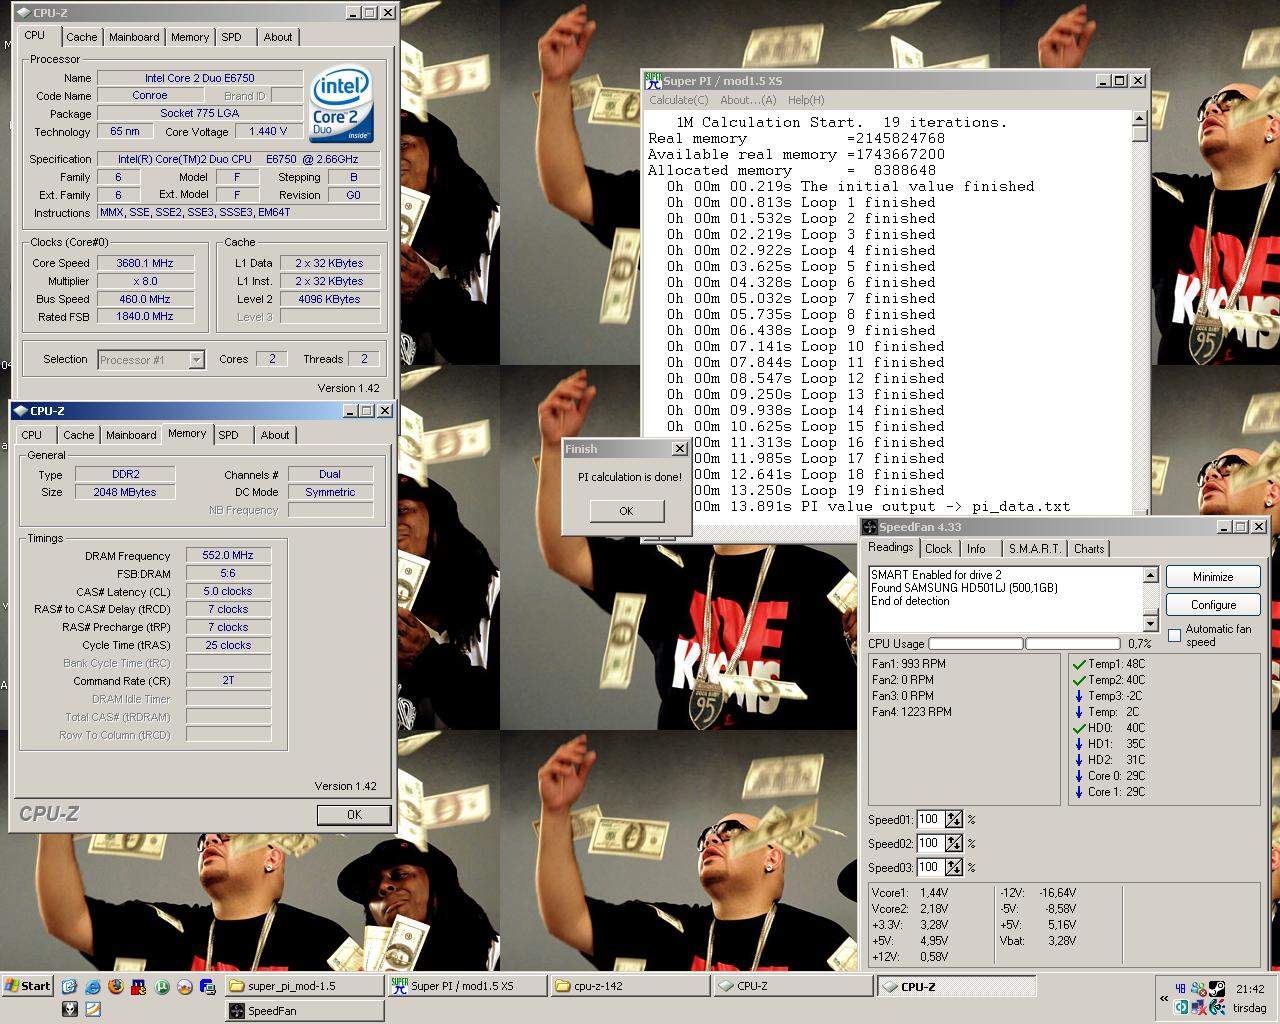Screen dimensions: 1280x1024
Task: Click the blue arrow beside Core 1
Action: tap(1079, 792)
